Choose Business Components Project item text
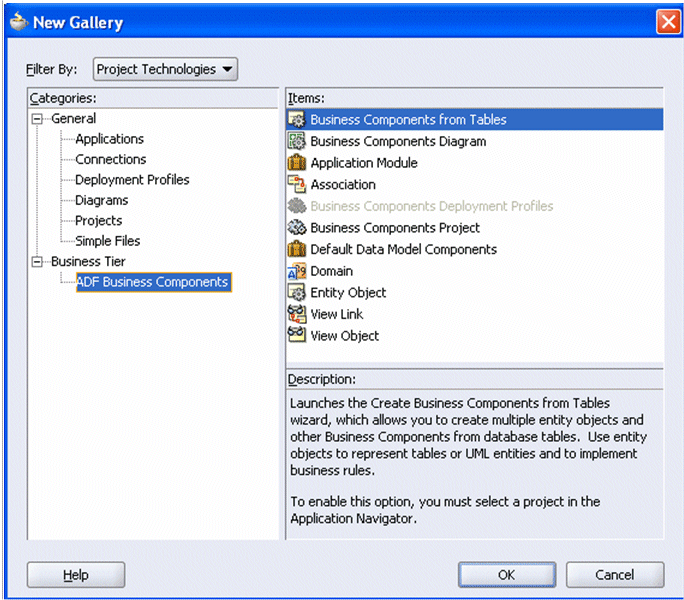This screenshot has height=600, width=684. 395,228
